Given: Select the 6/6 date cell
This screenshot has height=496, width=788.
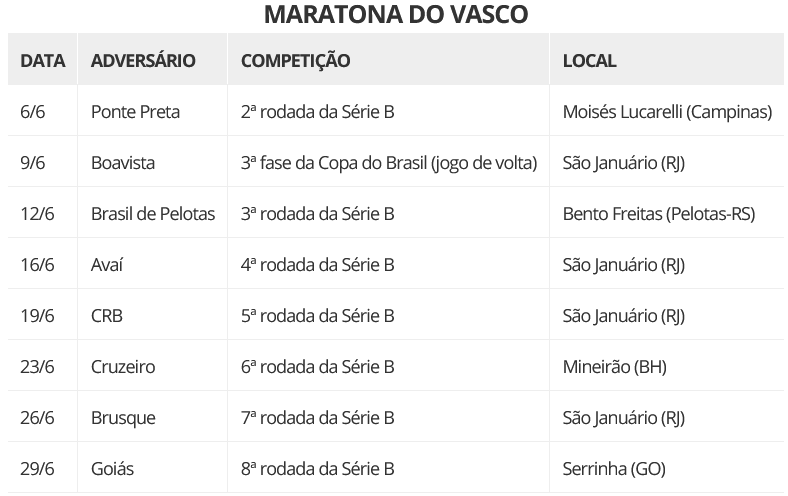Looking at the screenshot, I should (32, 112).
